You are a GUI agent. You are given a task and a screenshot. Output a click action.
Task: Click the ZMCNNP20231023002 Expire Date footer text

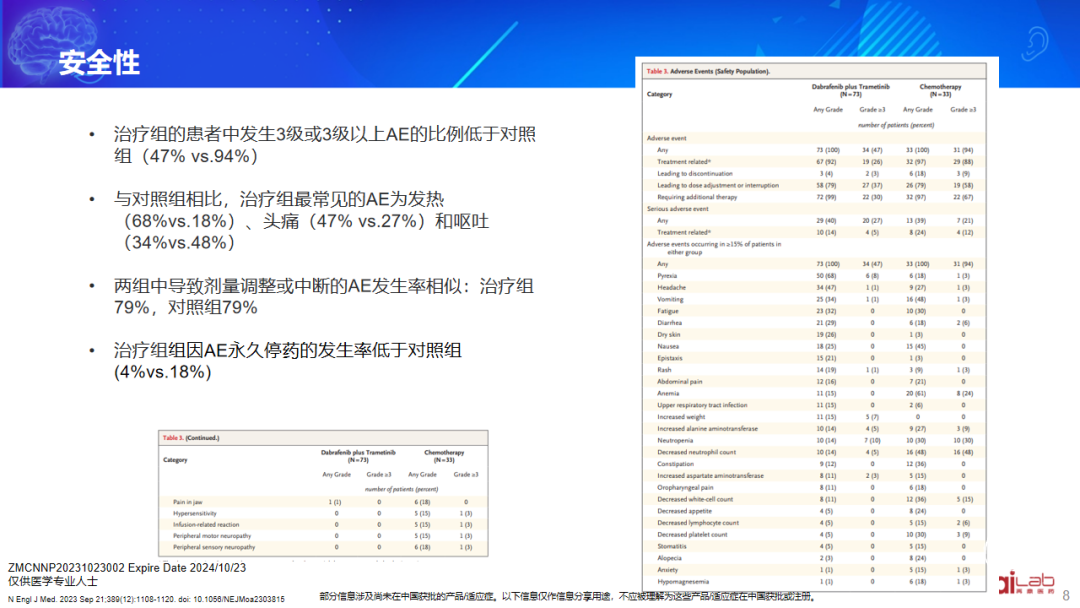pyautogui.click(x=127, y=568)
